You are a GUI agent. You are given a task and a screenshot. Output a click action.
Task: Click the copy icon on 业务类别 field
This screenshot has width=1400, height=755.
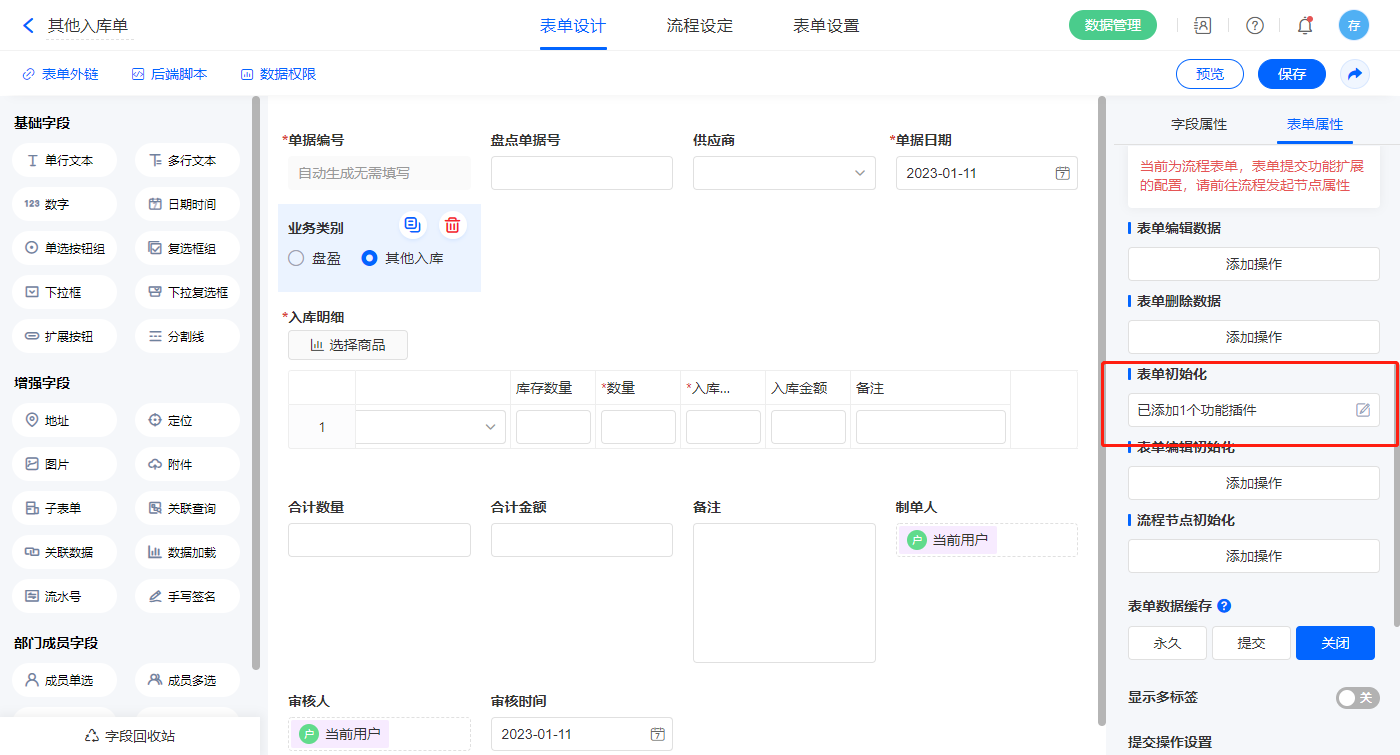pyautogui.click(x=413, y=225)
